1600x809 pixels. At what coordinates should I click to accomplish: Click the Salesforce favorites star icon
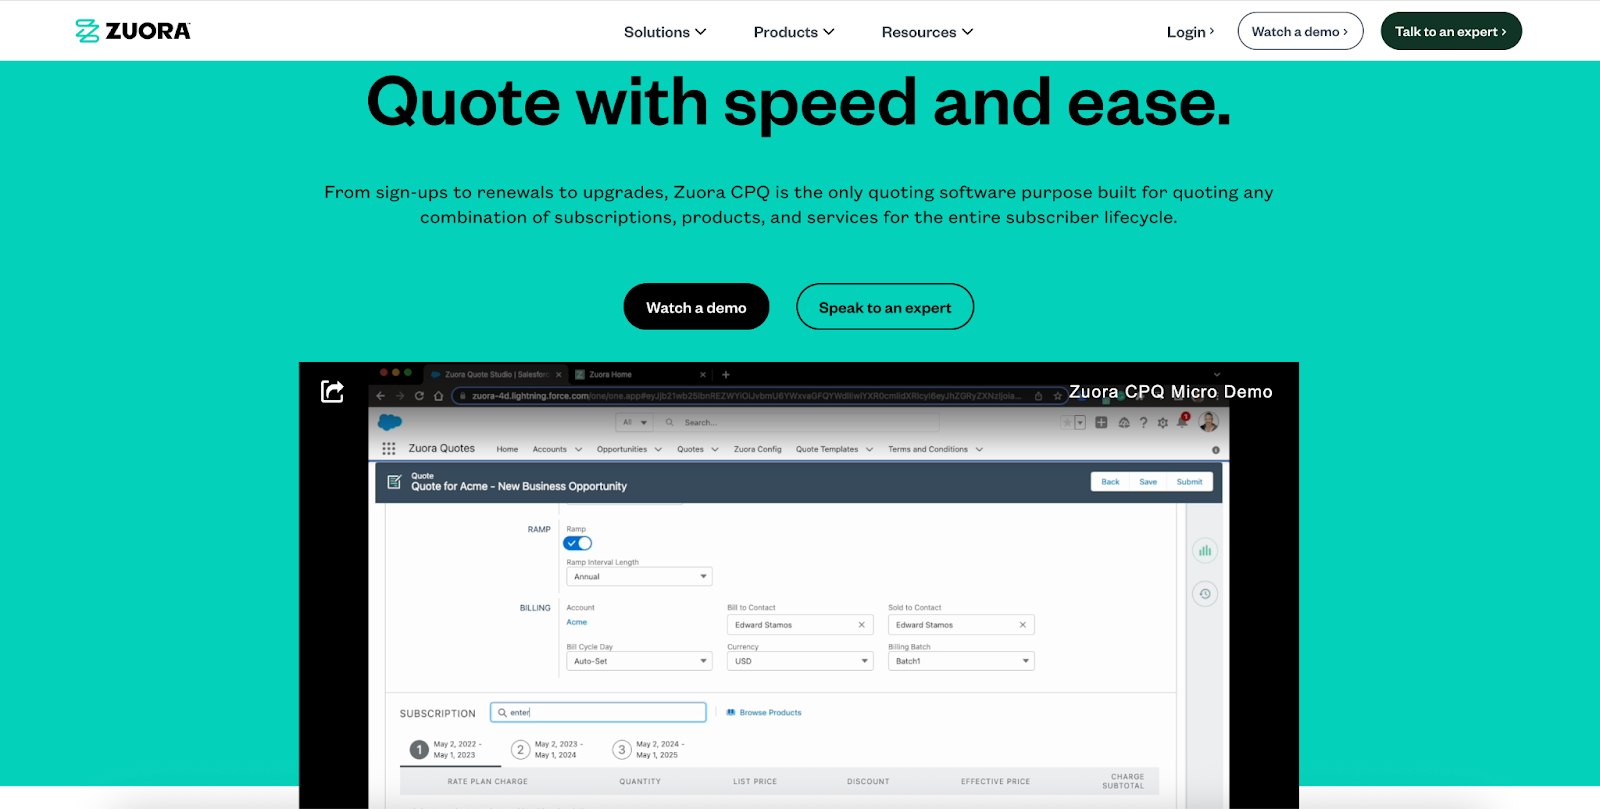[1067, 423]
